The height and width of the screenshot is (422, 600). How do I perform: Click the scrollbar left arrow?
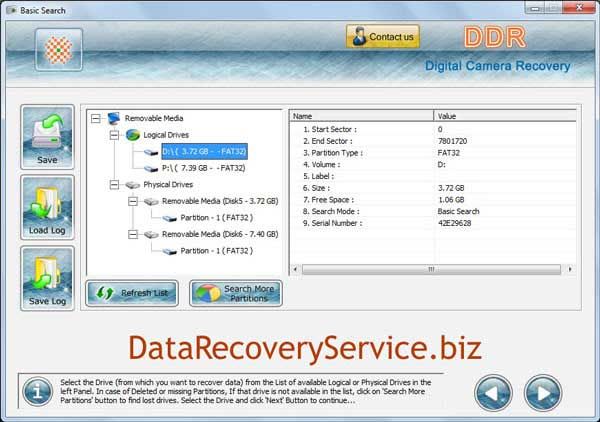(295, 269)
